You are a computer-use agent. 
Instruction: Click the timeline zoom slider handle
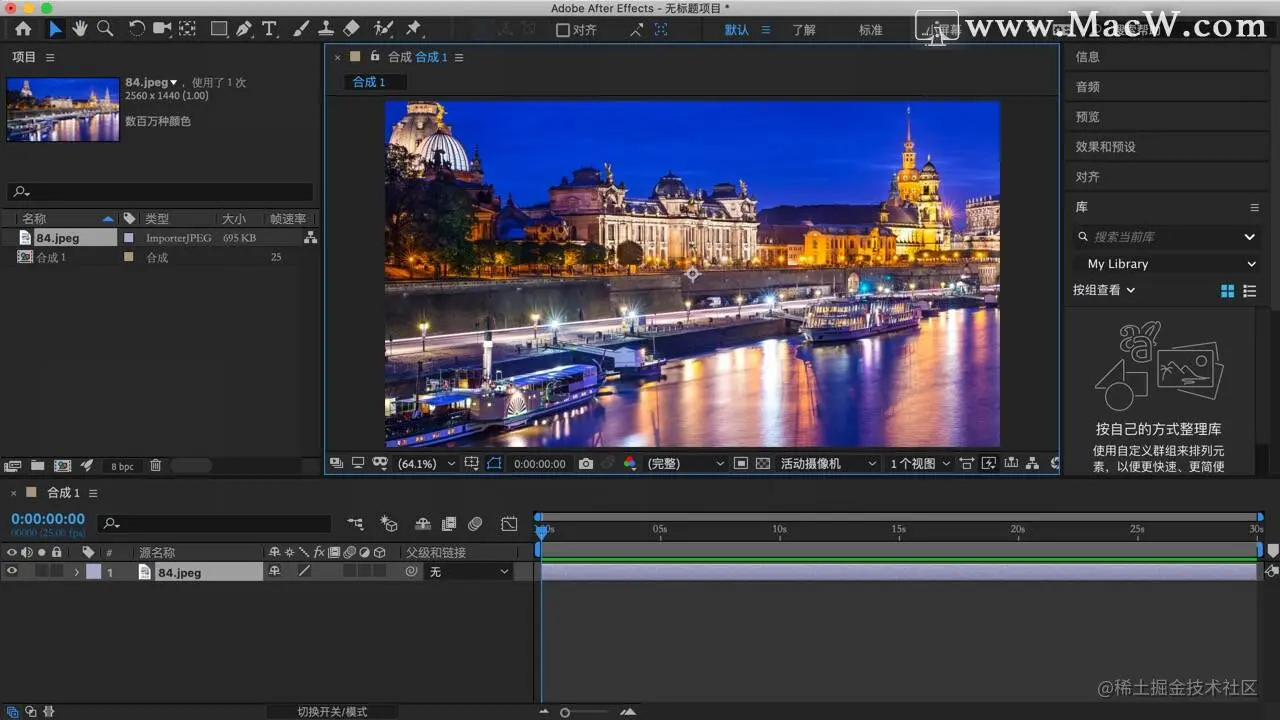(565, 712)
